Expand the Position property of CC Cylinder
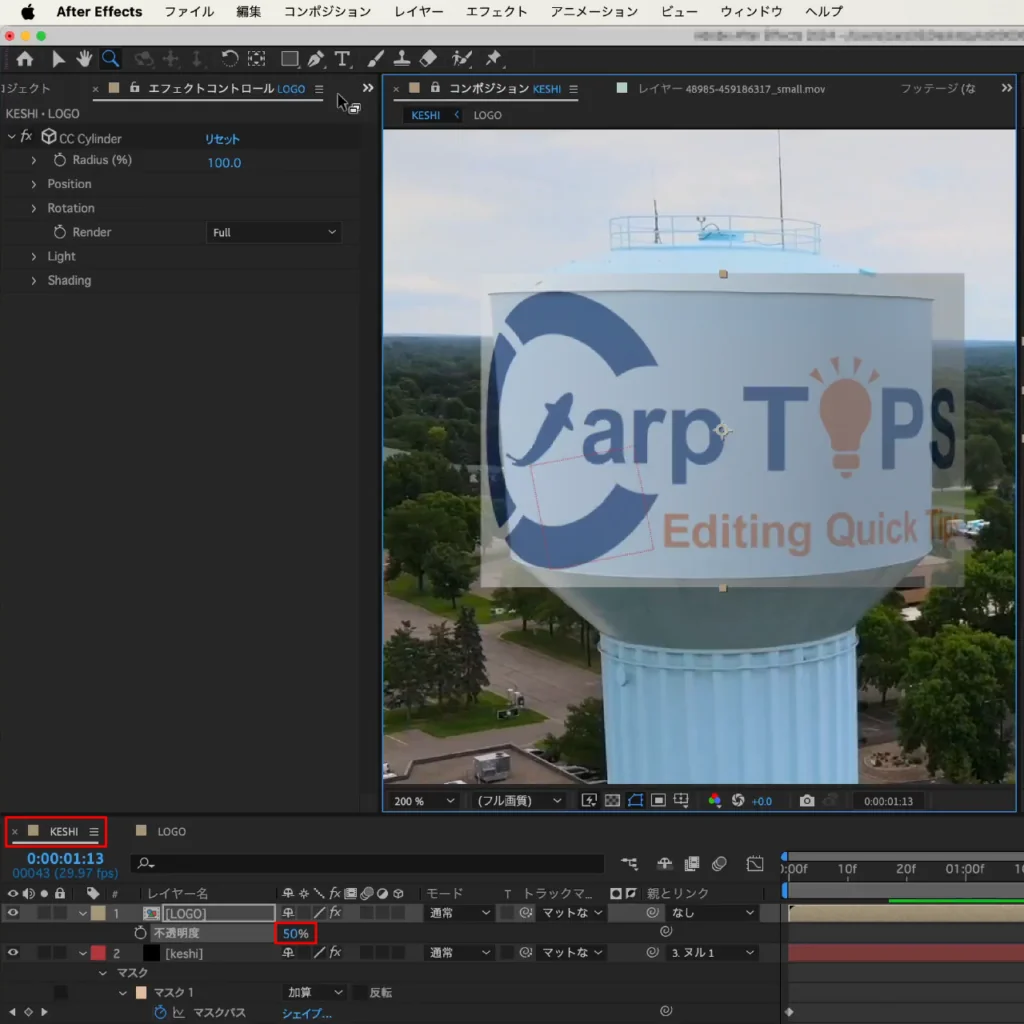The height and width of the screenshot is (1024, 1024). pos(34,184)
